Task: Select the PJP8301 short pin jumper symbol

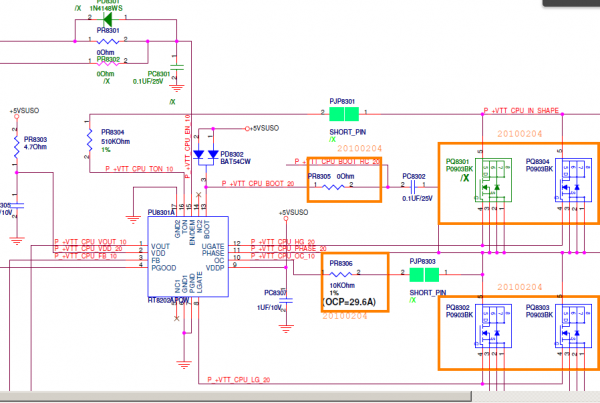Action: [344, 114]
